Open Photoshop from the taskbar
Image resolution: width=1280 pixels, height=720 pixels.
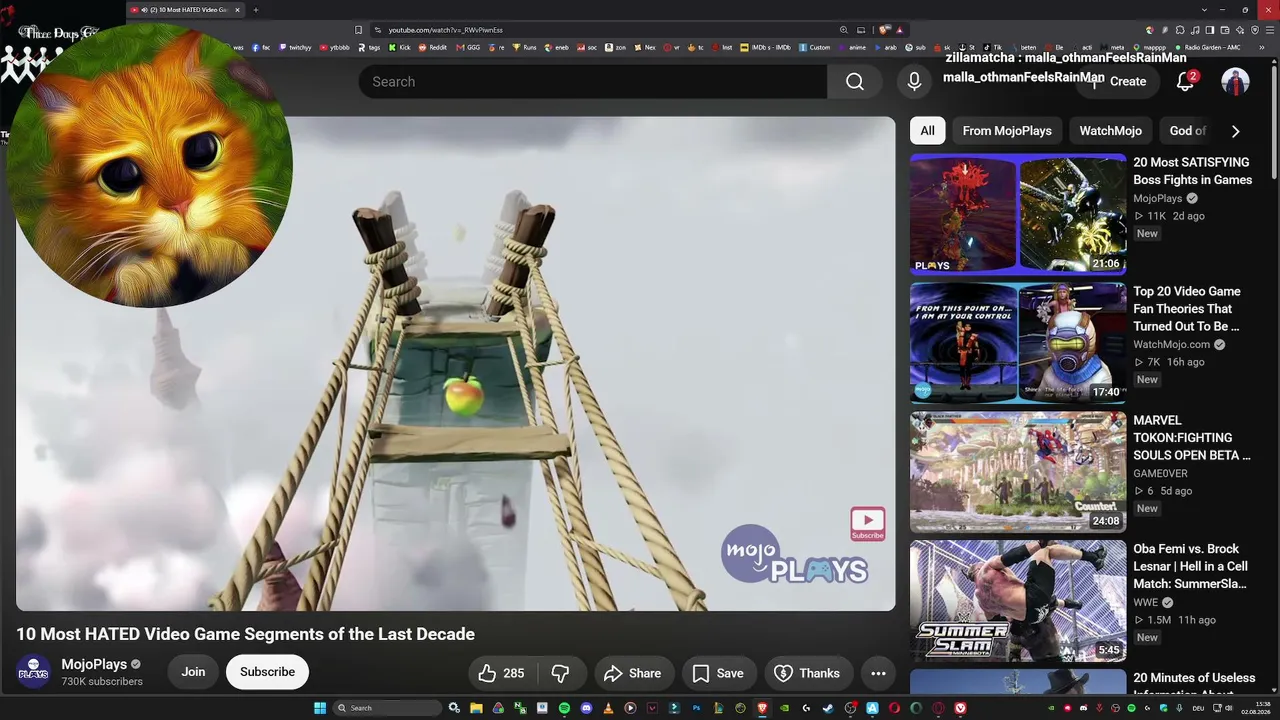(x=696, y=708)
